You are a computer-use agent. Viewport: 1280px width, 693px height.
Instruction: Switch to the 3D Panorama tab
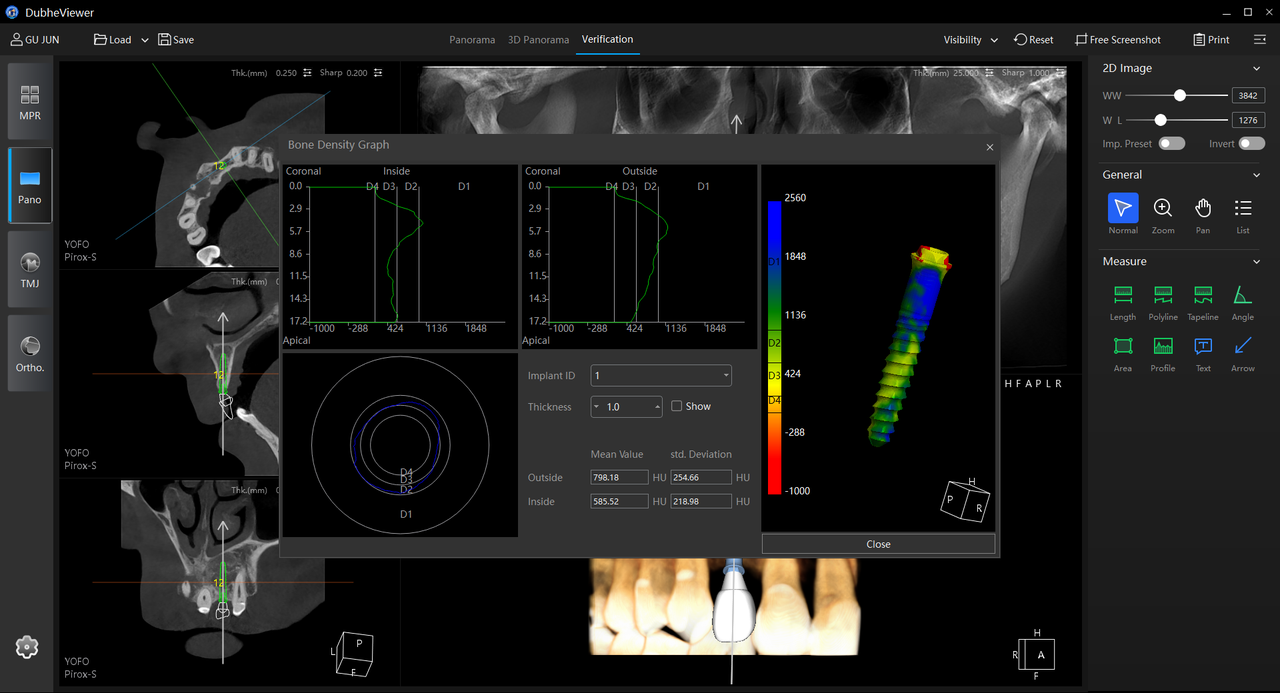(x=538, y=40)
